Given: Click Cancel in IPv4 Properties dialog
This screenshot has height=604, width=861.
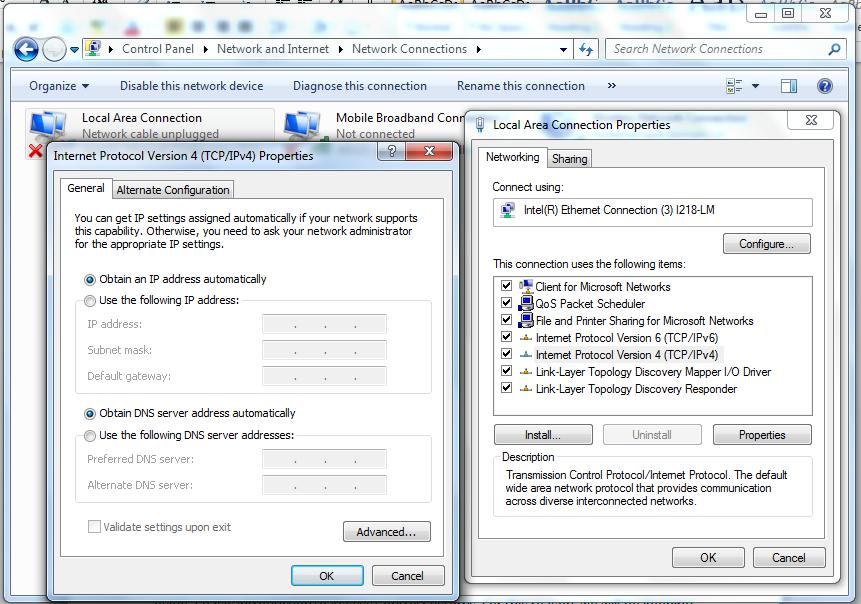Looking at the screenshot, I should pos(407,575).
